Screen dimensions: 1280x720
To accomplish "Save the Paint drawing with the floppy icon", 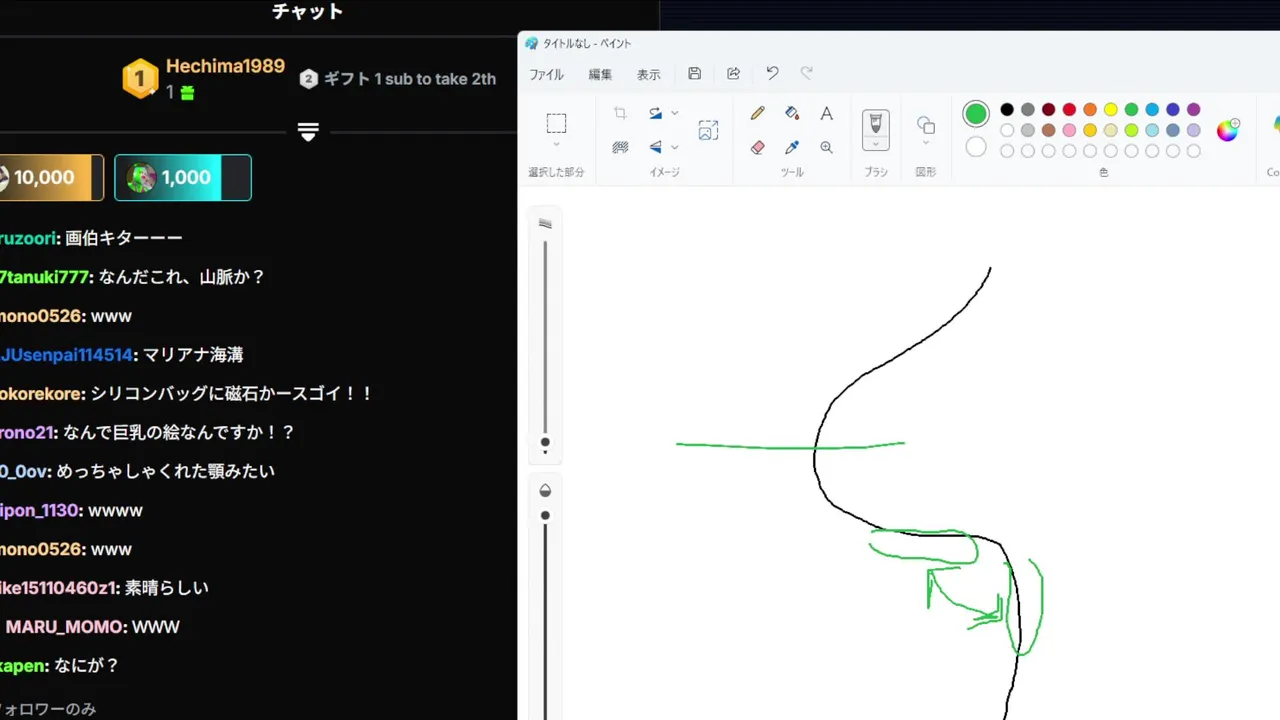I will point(695,74).
